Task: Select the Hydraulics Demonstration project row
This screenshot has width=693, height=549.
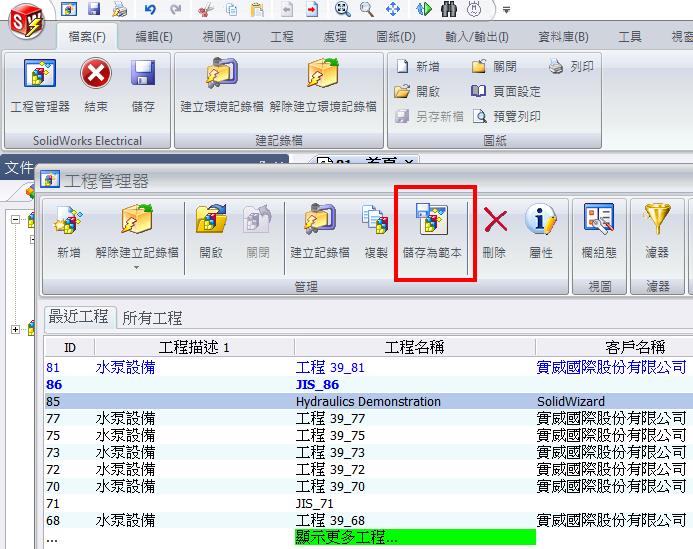Action: 368,401
